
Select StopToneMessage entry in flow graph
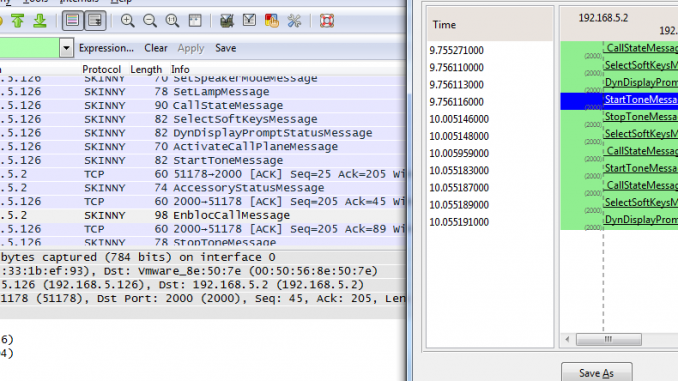(x=641, y=117)
